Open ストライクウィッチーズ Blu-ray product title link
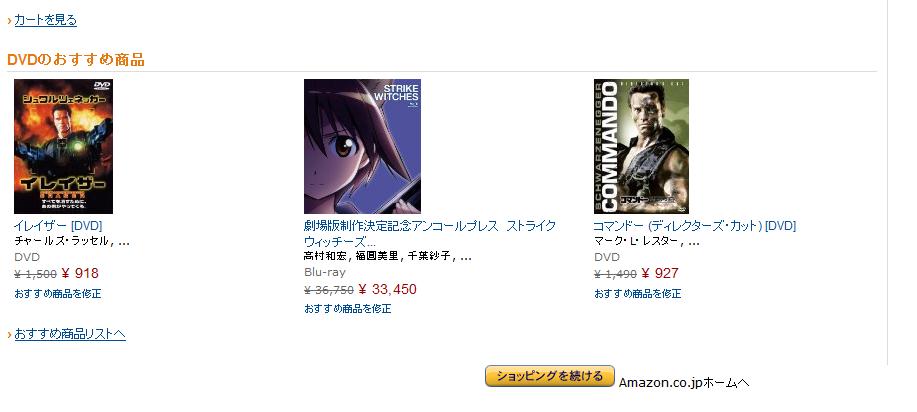The width and height of the screenshot is (917, 412). click(430, 234)
